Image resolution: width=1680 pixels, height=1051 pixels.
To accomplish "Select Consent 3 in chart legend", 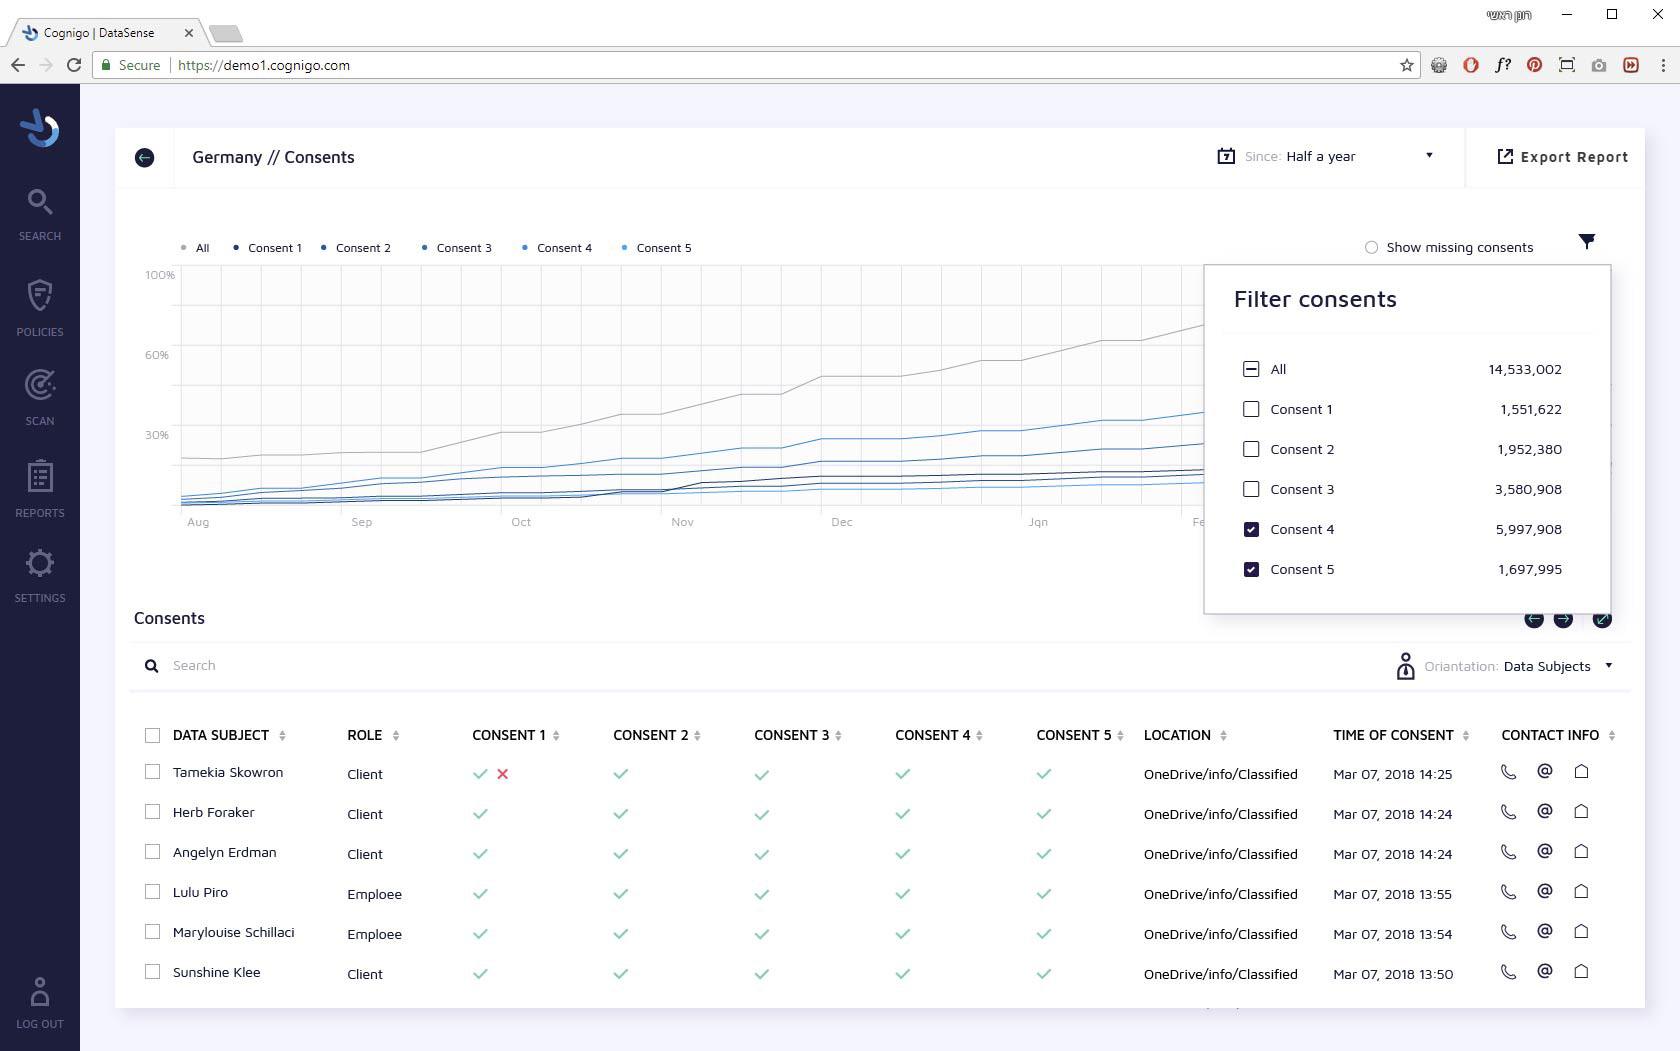I will coord(457,248).
